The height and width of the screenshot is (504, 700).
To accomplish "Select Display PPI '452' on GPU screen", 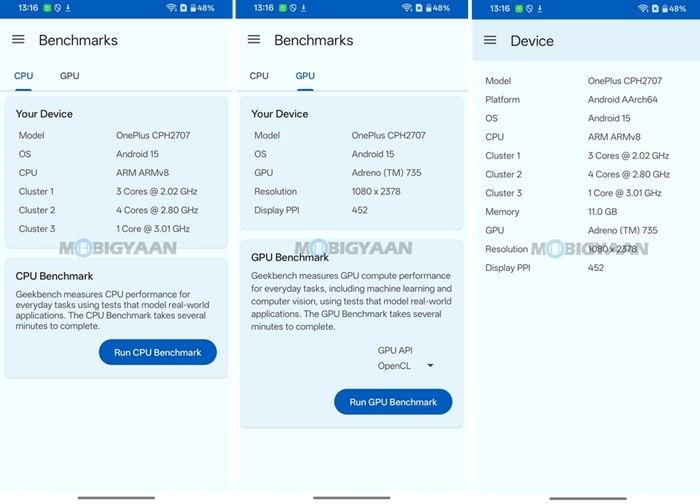I will click(359, 210).
